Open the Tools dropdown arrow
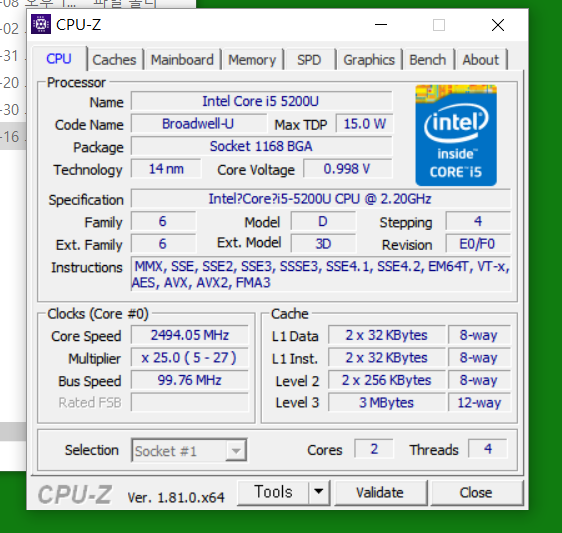 [318, 492]
